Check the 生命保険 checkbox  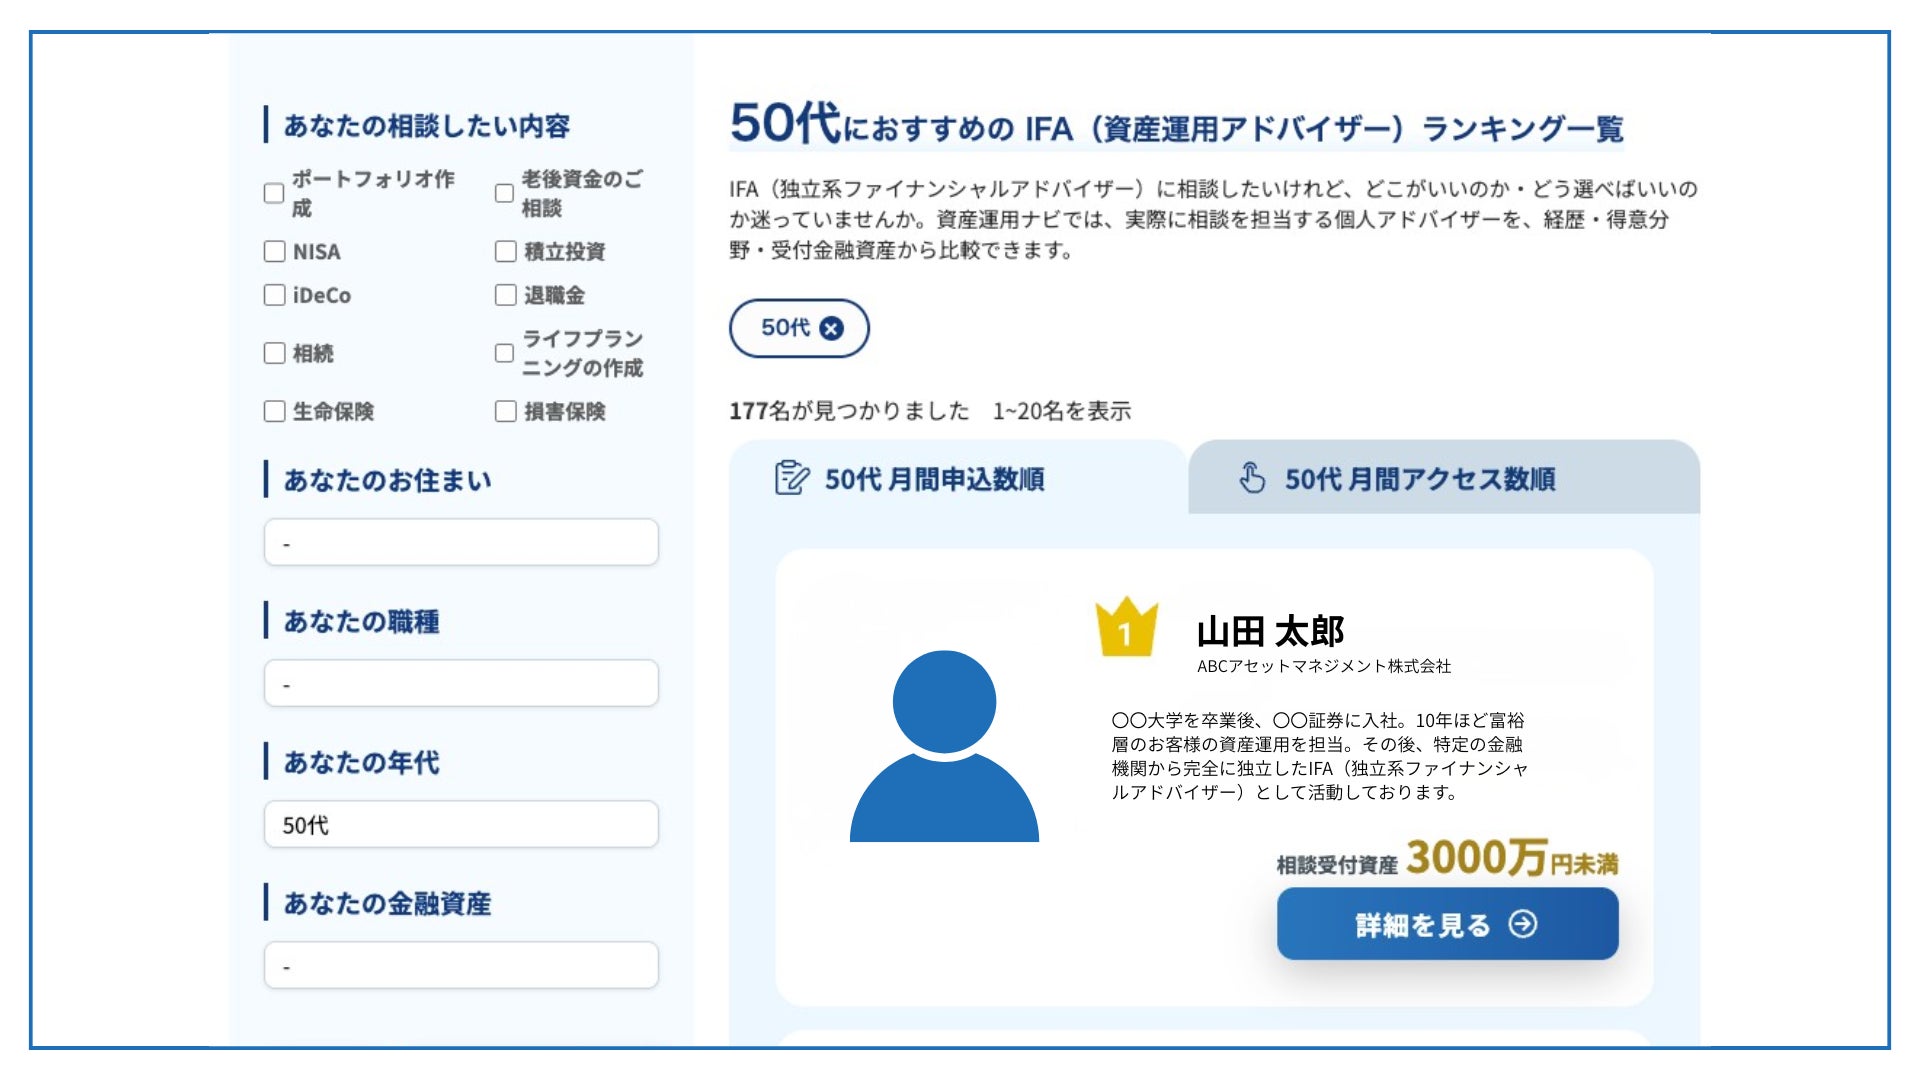274,411
